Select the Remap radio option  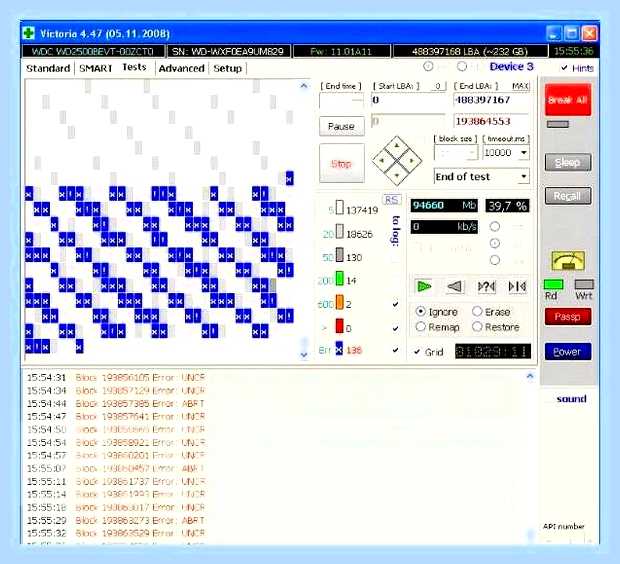421,327
